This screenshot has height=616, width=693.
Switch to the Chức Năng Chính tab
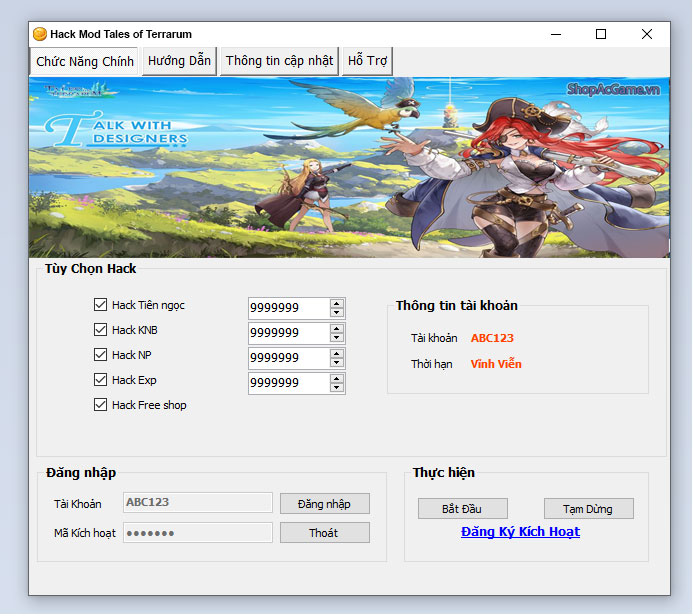(84, 61)
